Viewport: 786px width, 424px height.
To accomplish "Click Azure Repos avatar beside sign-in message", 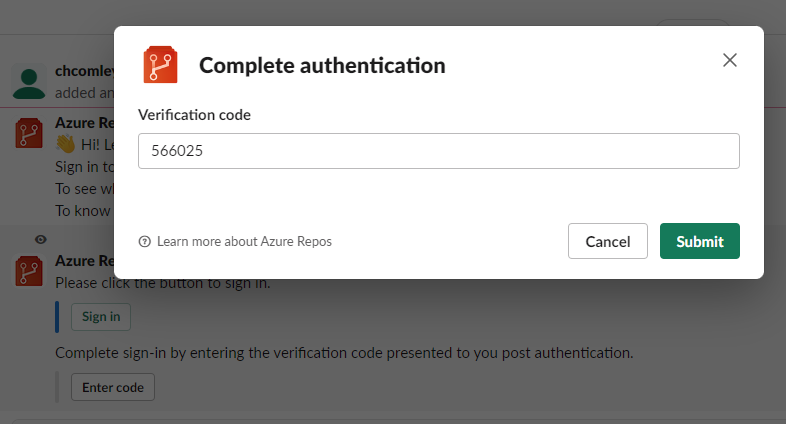I will tap(30, 271).
